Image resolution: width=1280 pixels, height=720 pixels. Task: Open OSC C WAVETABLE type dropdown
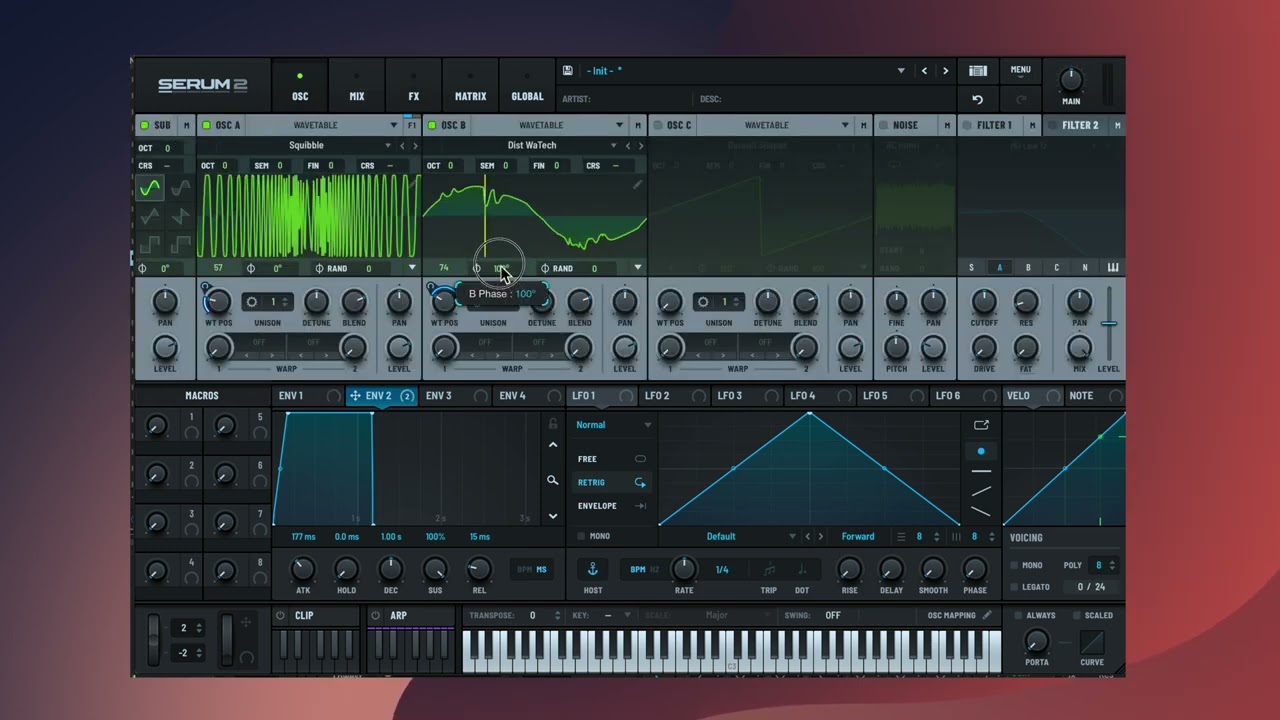[845, 125]
